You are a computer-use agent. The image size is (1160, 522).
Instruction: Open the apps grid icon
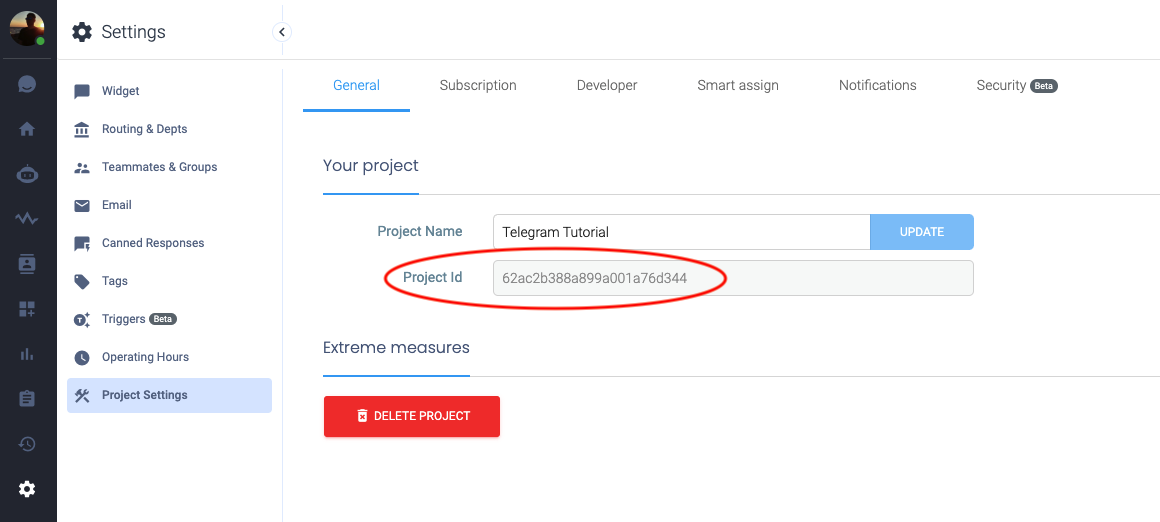27,309
